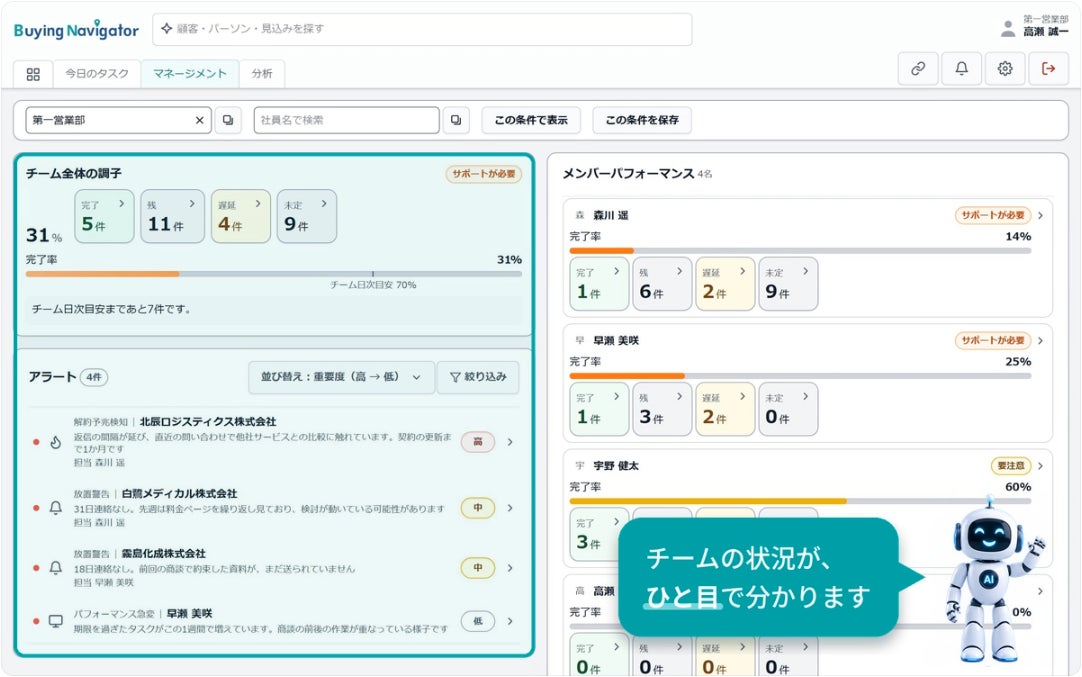Click the 絞り込み filter button
The image size is (1082, 677).
click(x=478, y=377)
